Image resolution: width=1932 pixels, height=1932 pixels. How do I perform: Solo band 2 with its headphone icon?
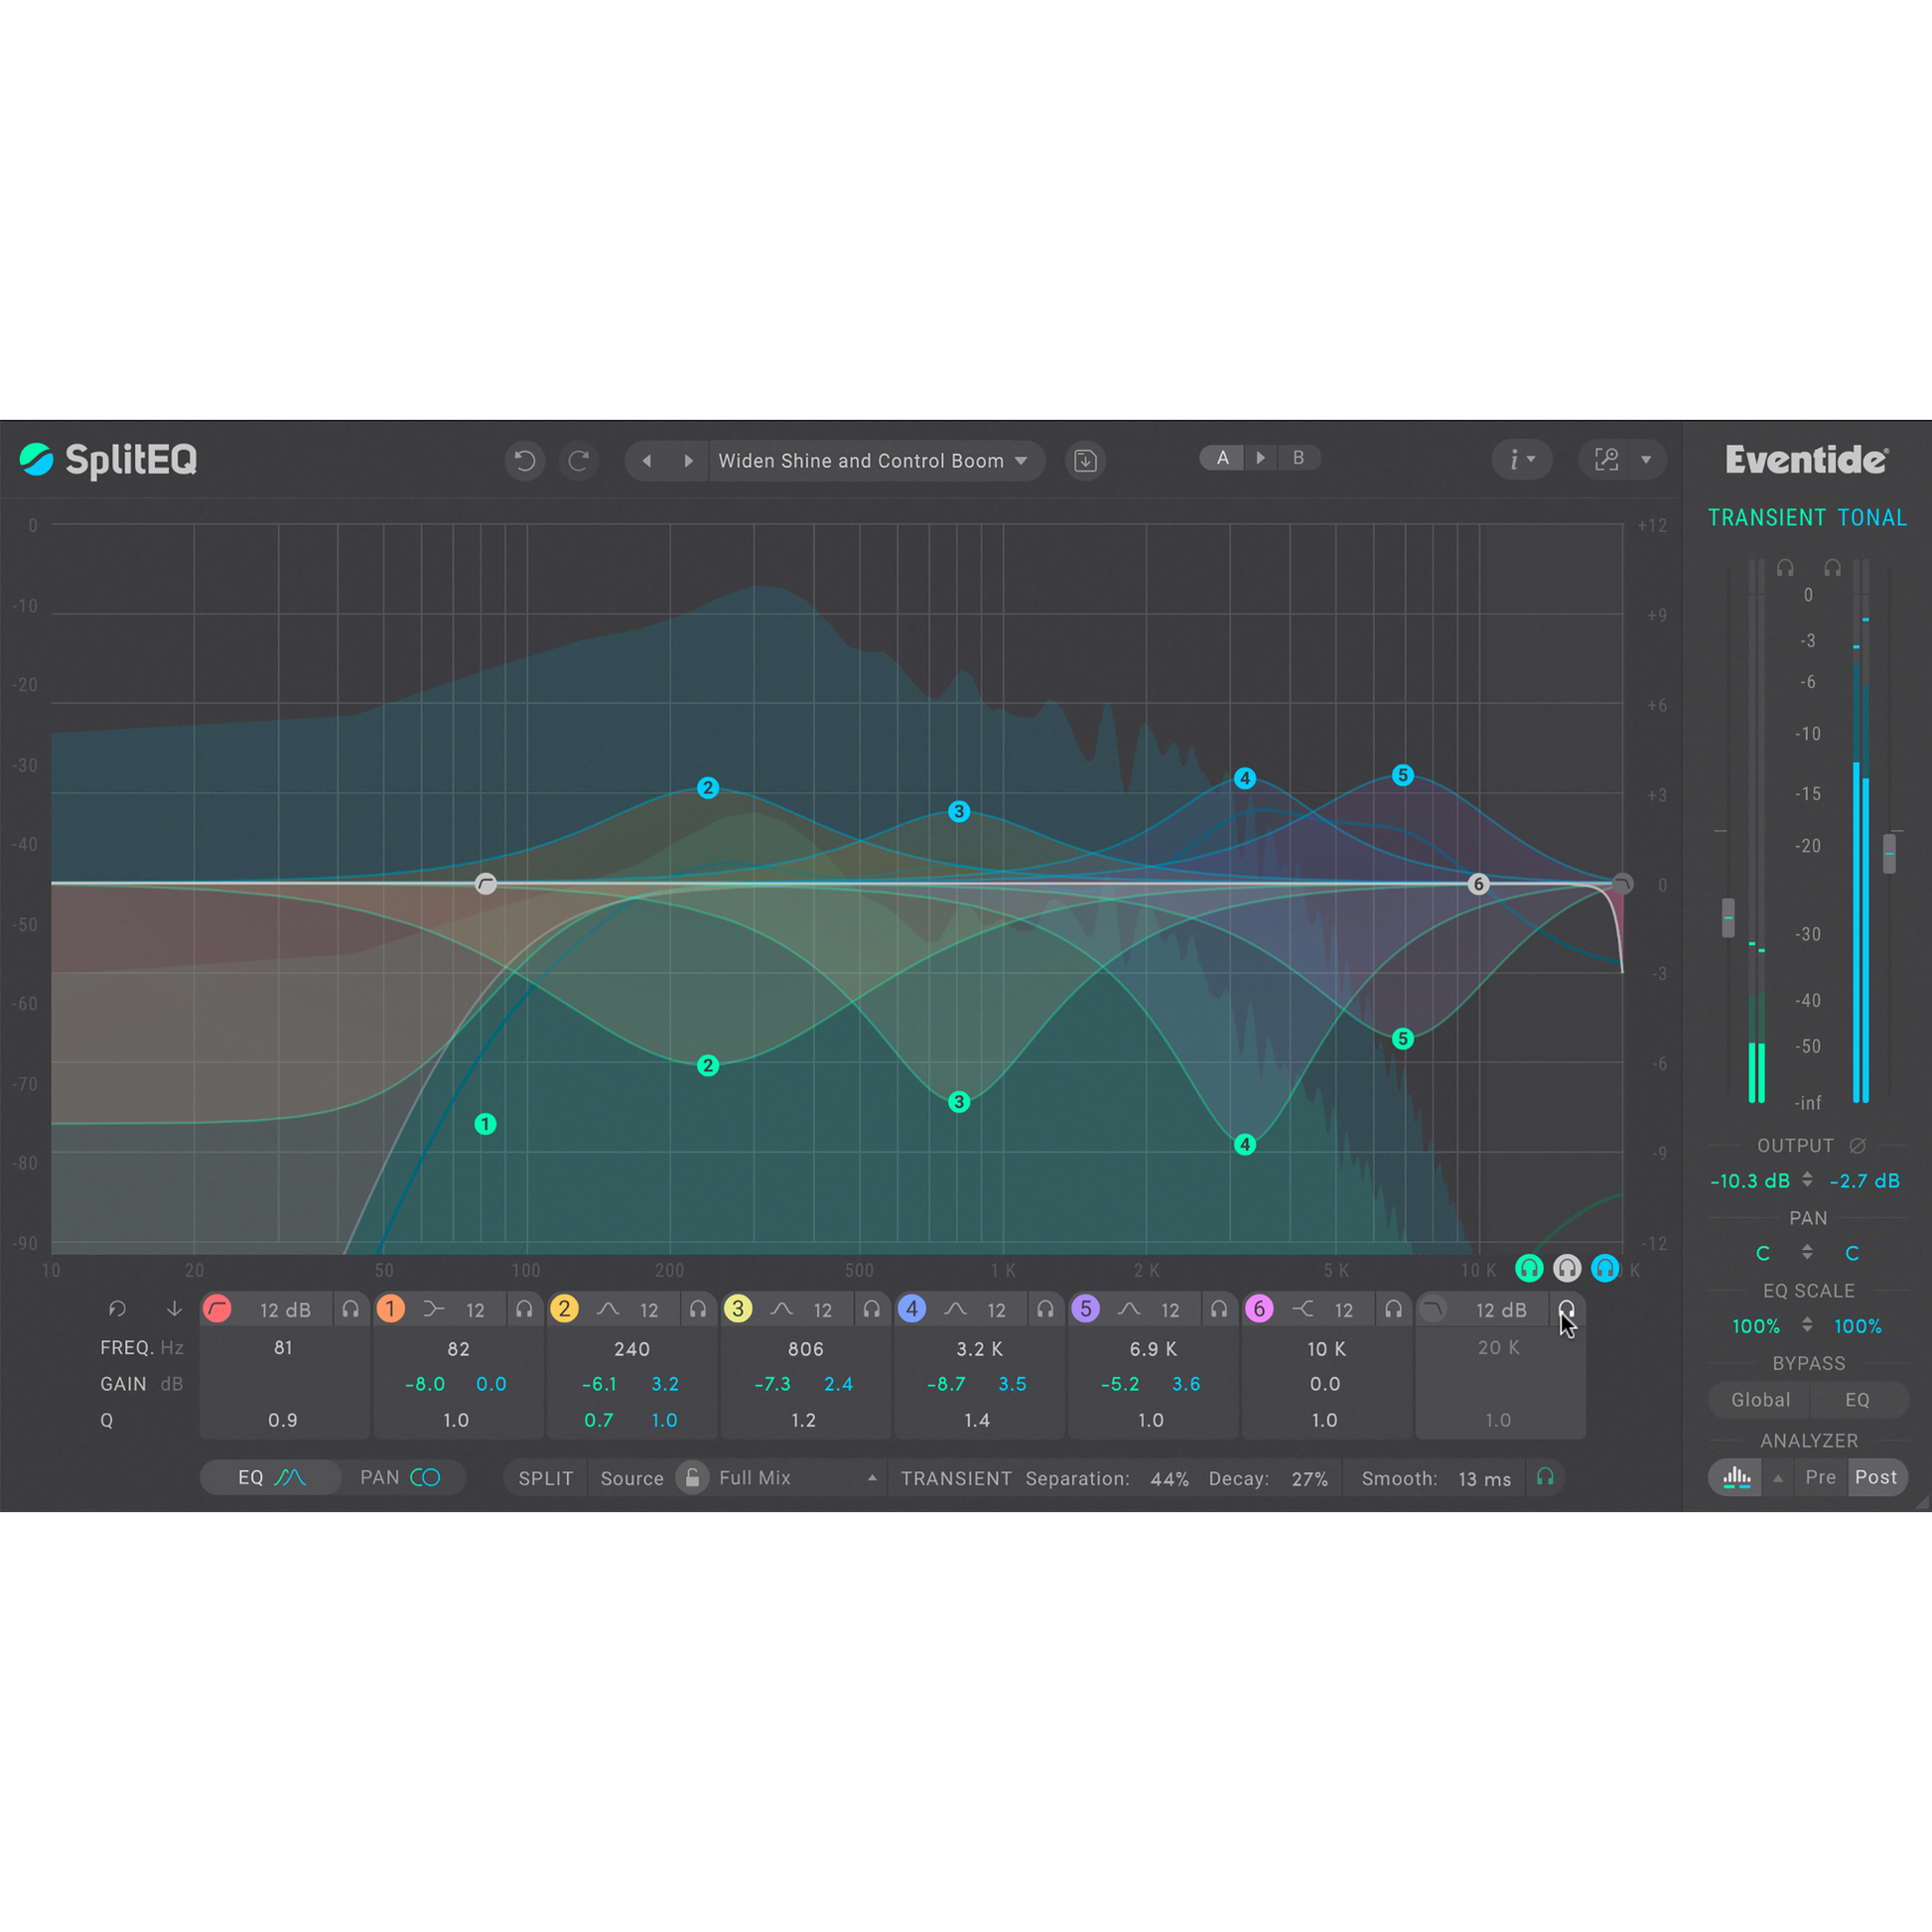(698, 1309)
